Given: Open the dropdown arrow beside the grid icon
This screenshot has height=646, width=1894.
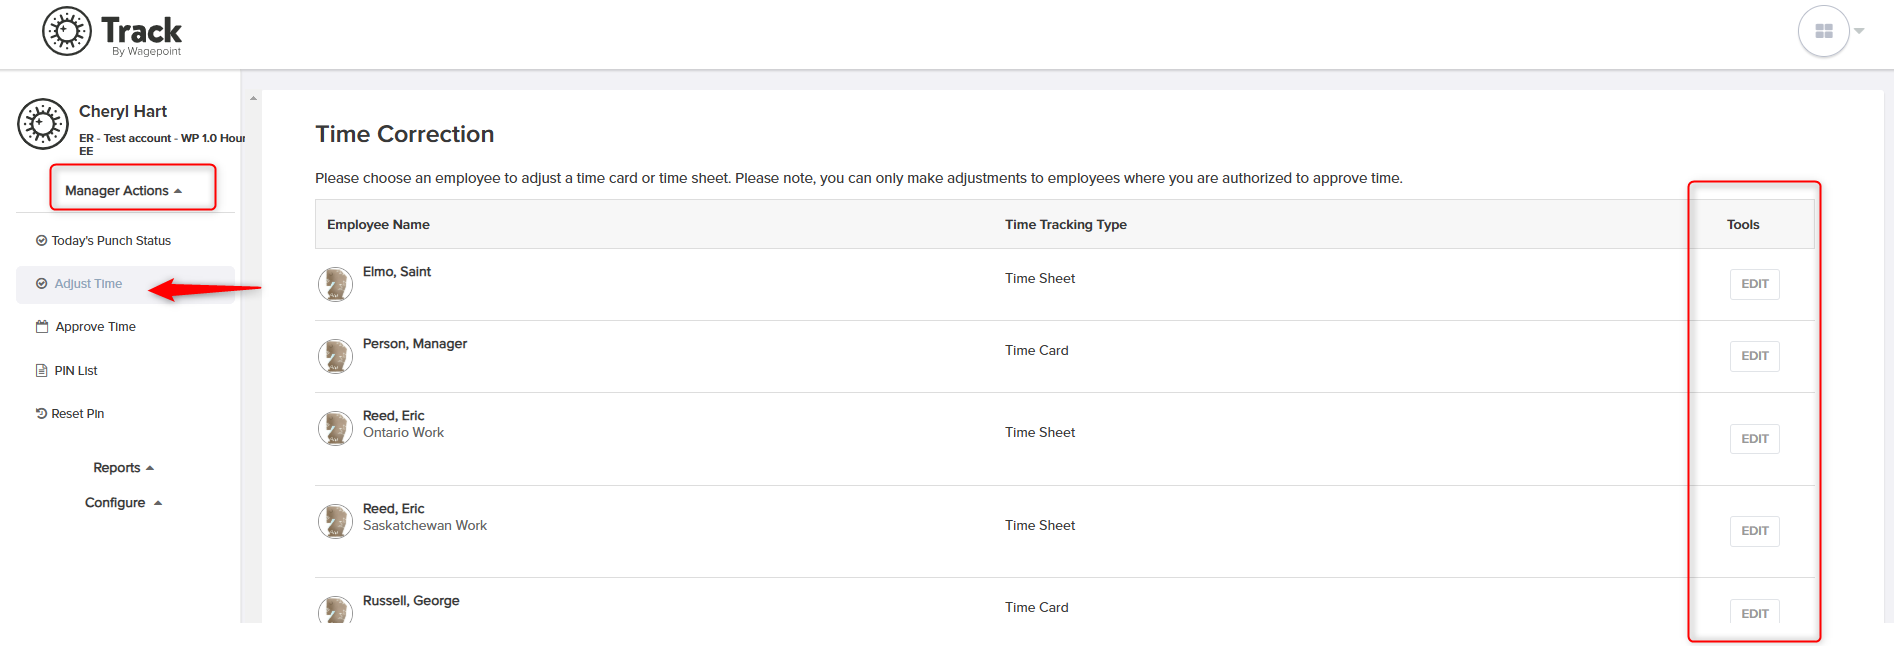Looking at the screenshot, I should (x=1859, y=31).
